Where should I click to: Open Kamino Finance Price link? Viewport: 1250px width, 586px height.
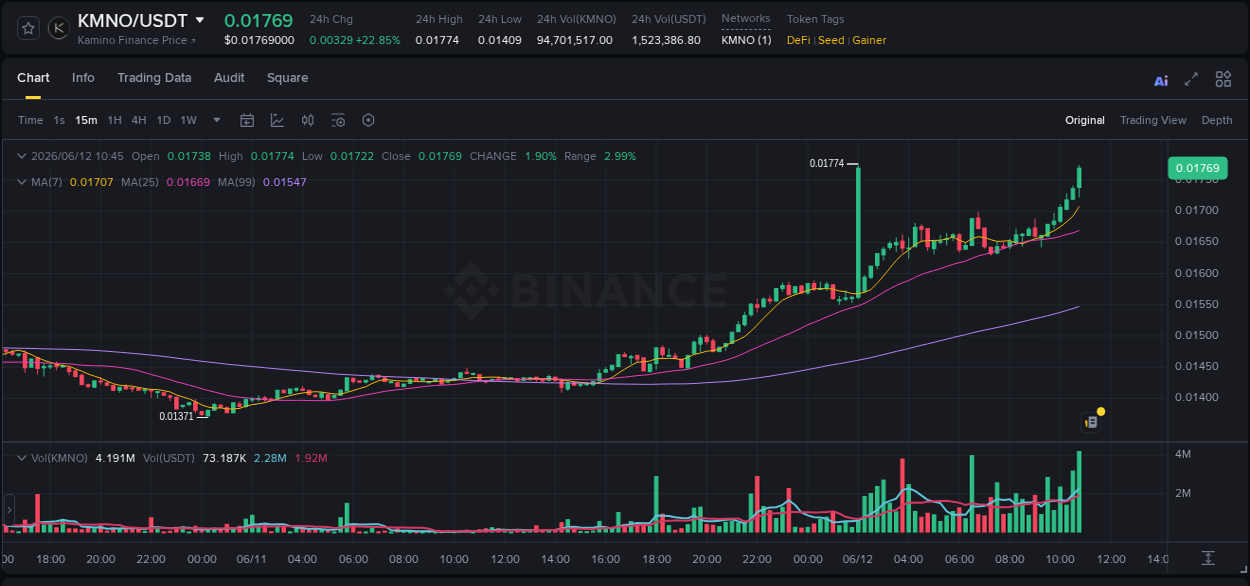coord(137,40)
